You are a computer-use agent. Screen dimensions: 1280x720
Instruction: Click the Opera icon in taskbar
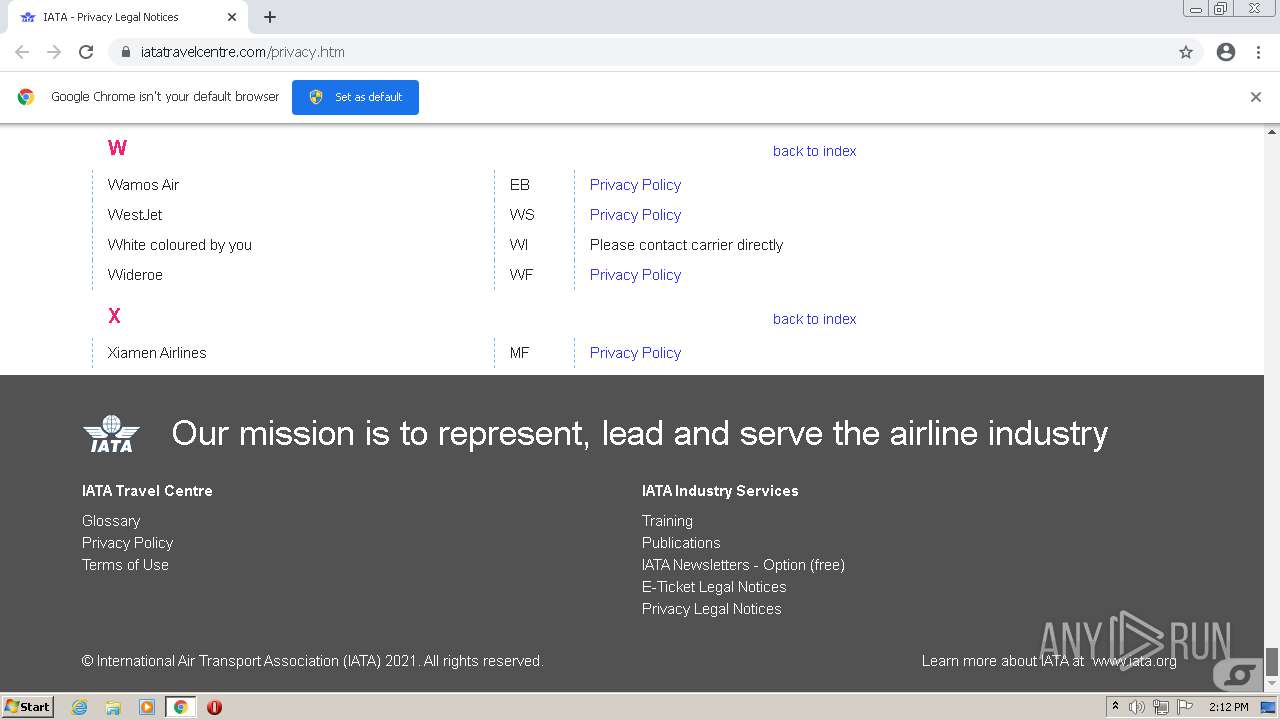pyautogui.click(x=214, y=707)
